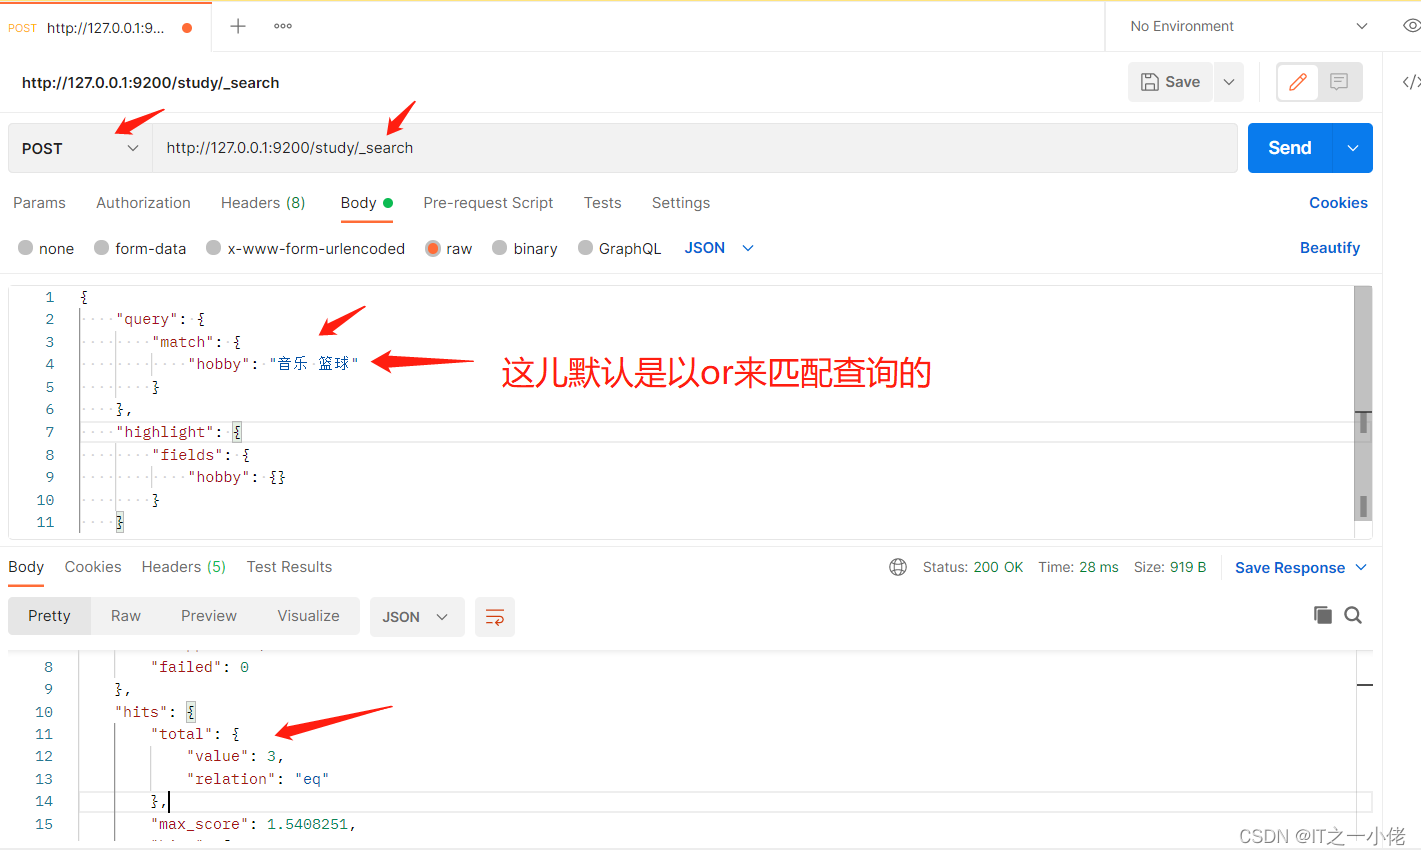Viewport: 1421px width, 855px height.
Task: Change the request body JSON format dropdown
Action: [719, 248]
